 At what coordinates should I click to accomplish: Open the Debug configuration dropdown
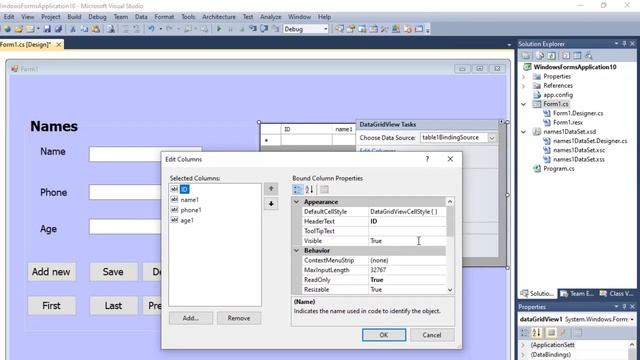pyautogui.click(x=325, y=29)
